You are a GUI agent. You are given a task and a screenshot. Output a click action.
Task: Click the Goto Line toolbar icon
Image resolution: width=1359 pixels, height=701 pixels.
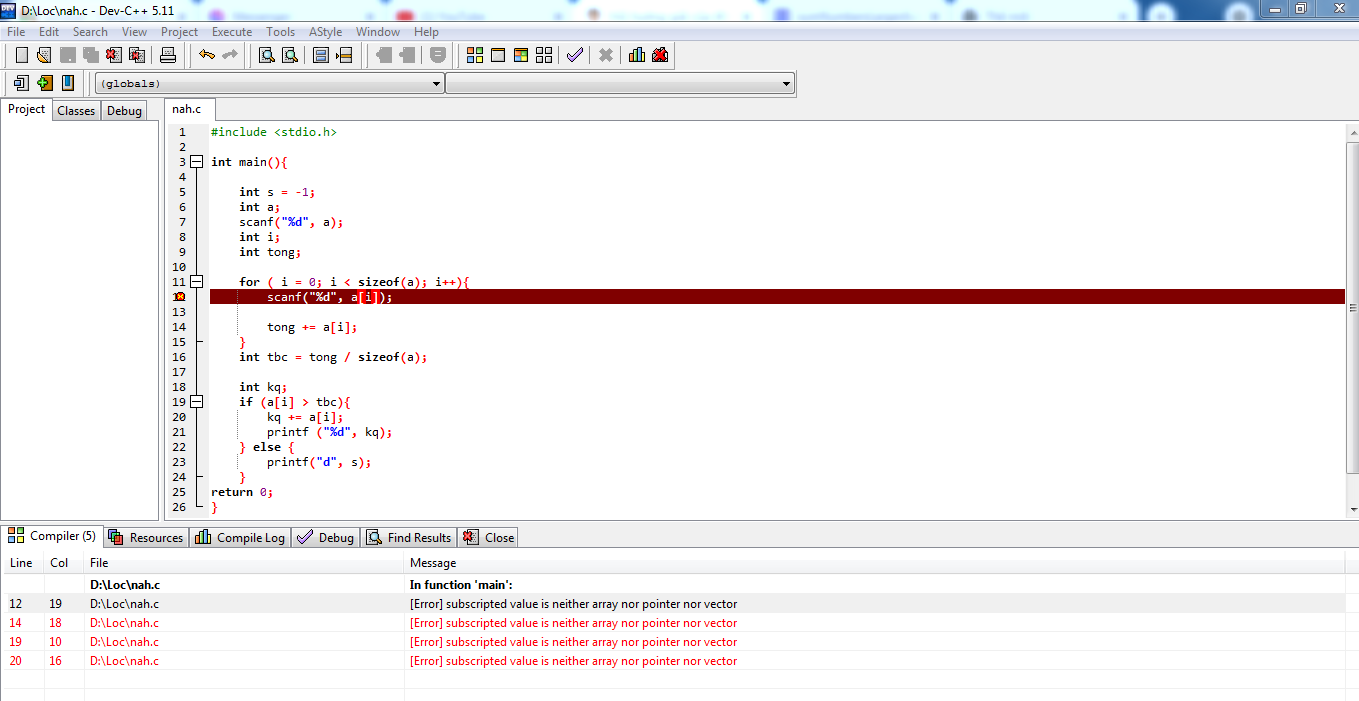click(x=344, y=55)
